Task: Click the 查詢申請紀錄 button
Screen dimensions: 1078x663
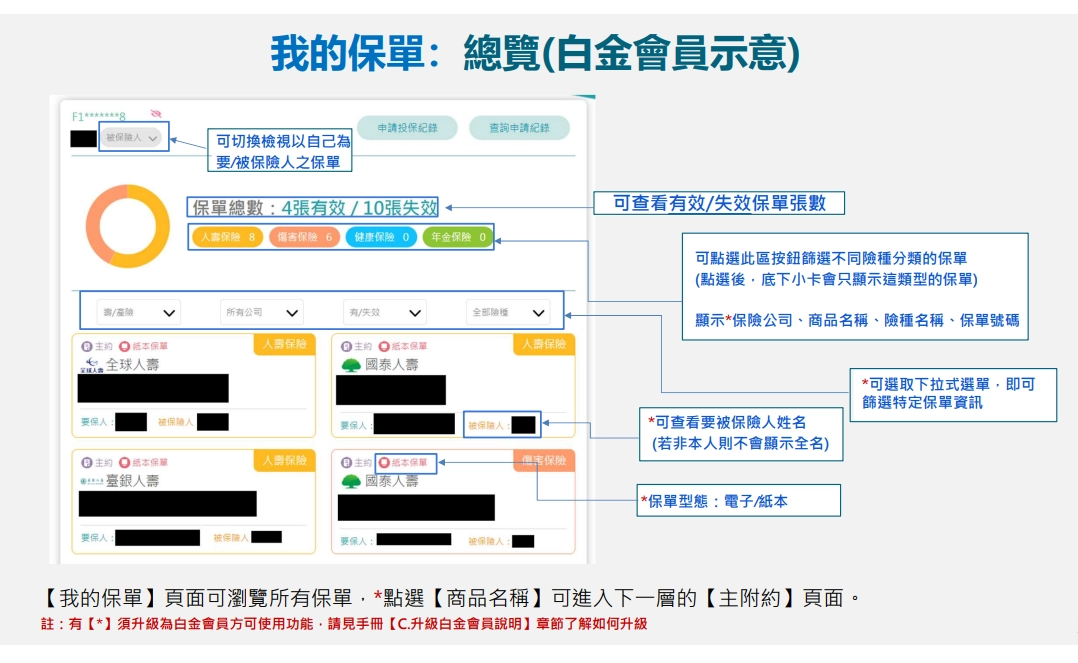Action: click(x=519, y=128)
